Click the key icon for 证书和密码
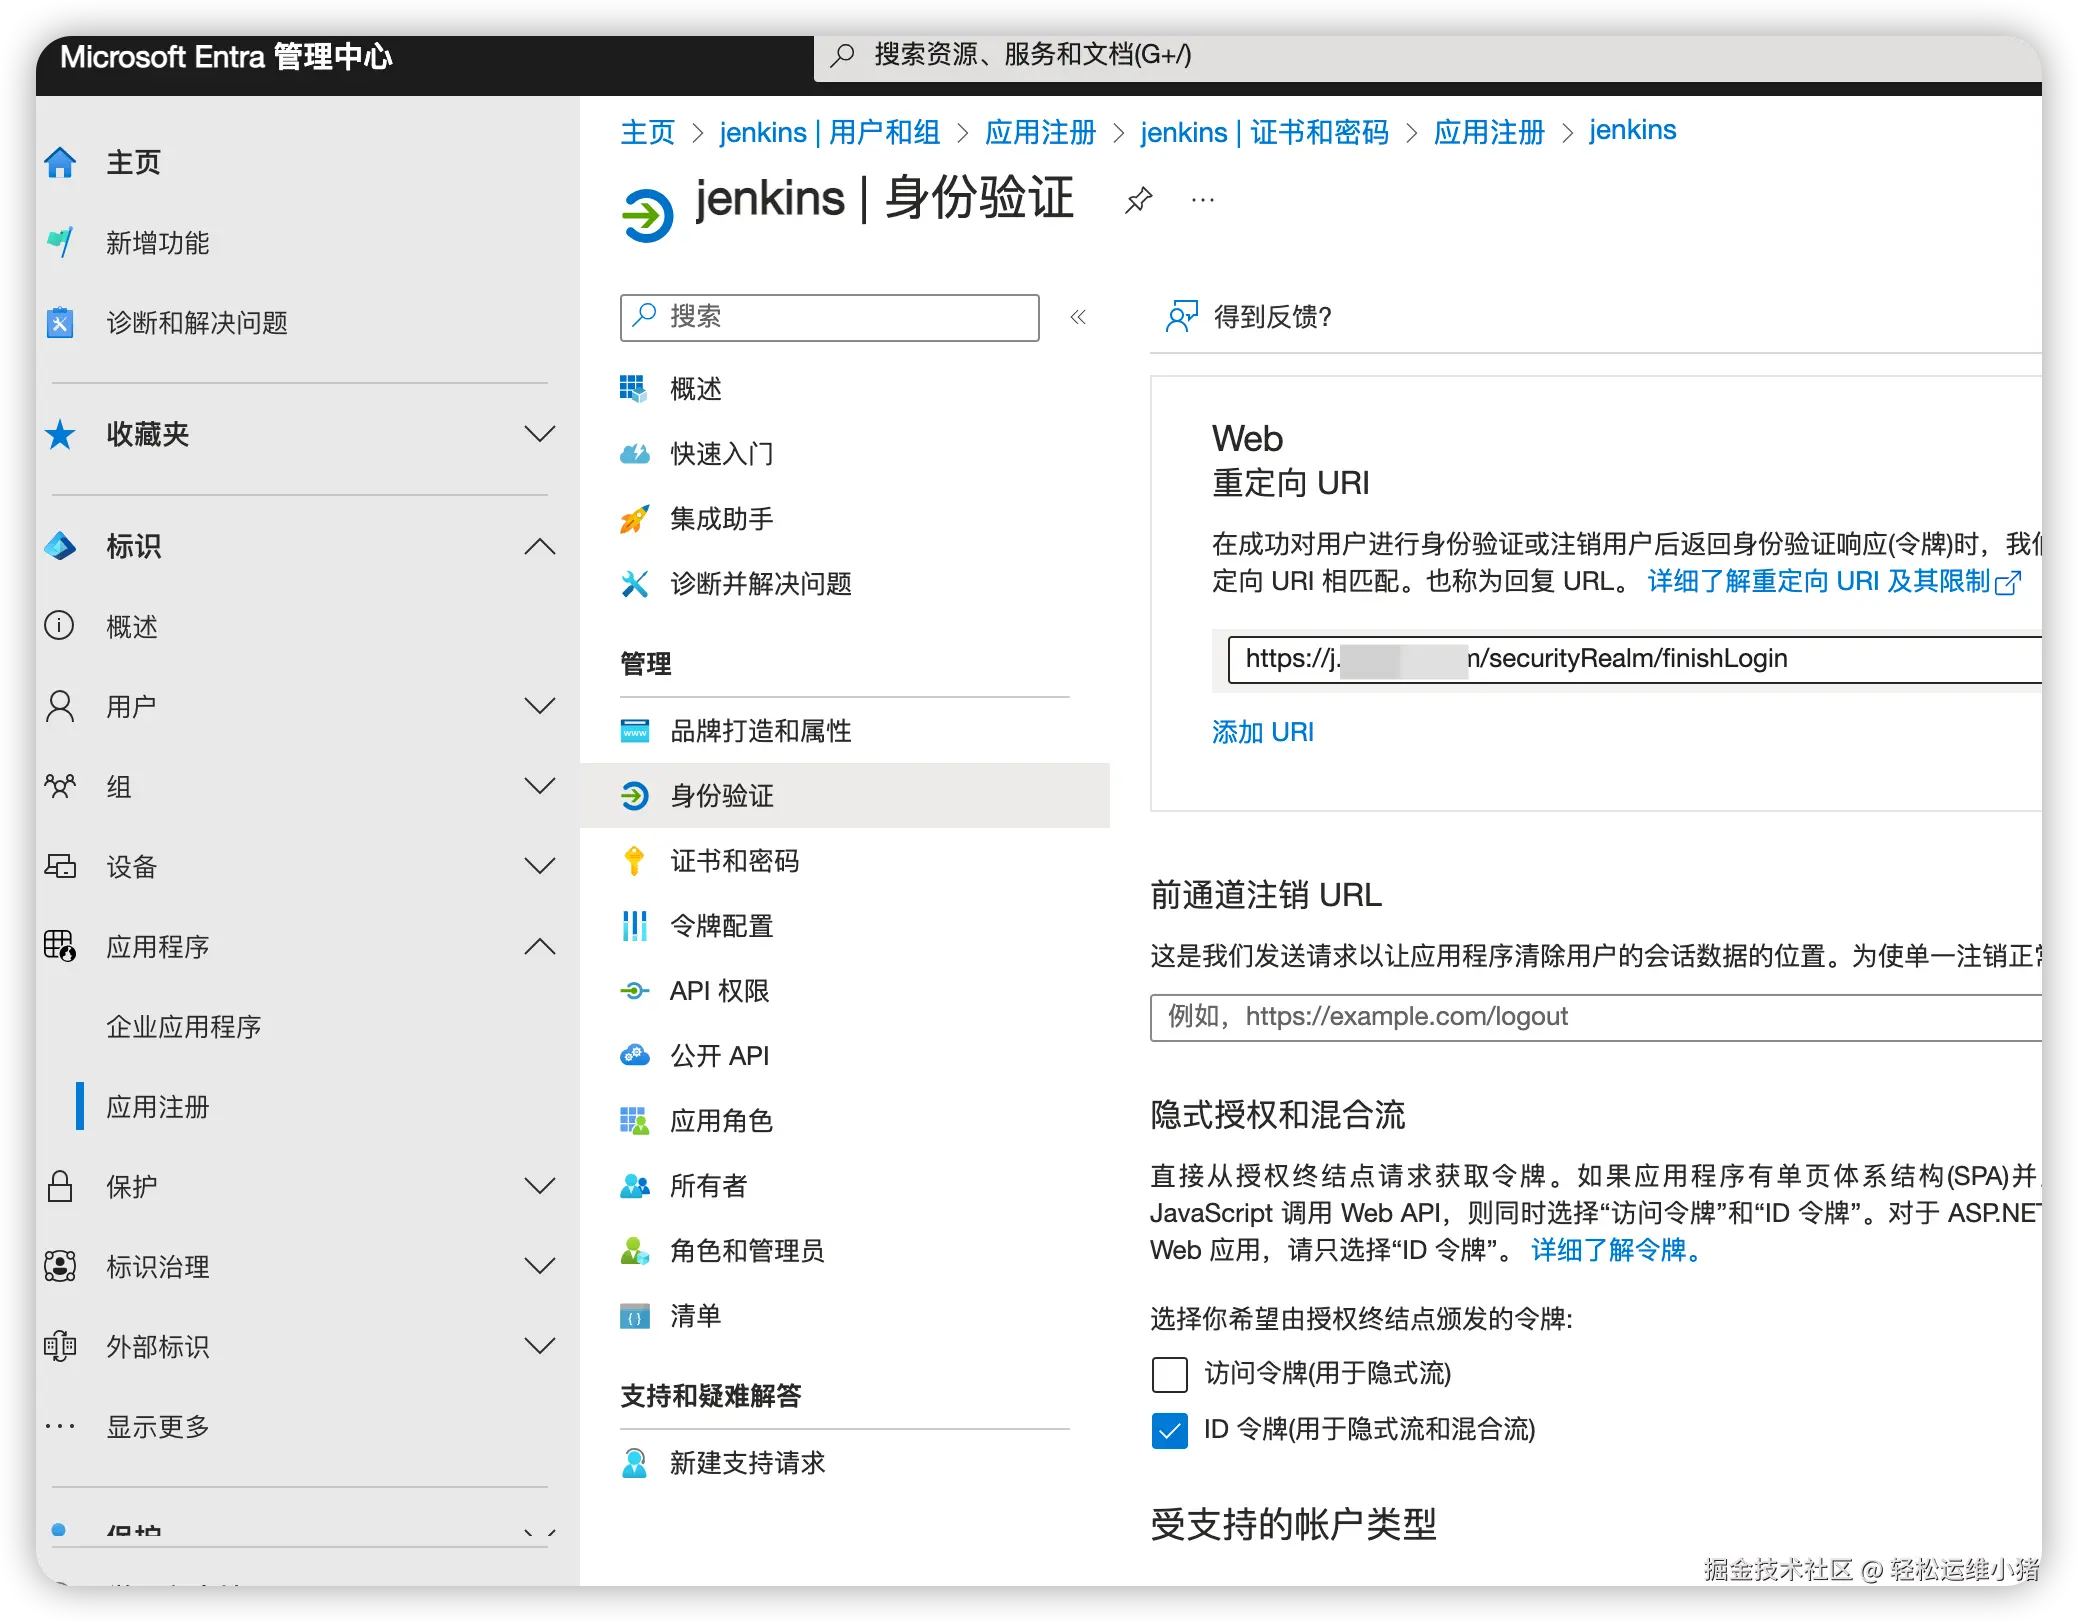Image resolution: width=2078 pixels, height=1622 pixels. 634,861
